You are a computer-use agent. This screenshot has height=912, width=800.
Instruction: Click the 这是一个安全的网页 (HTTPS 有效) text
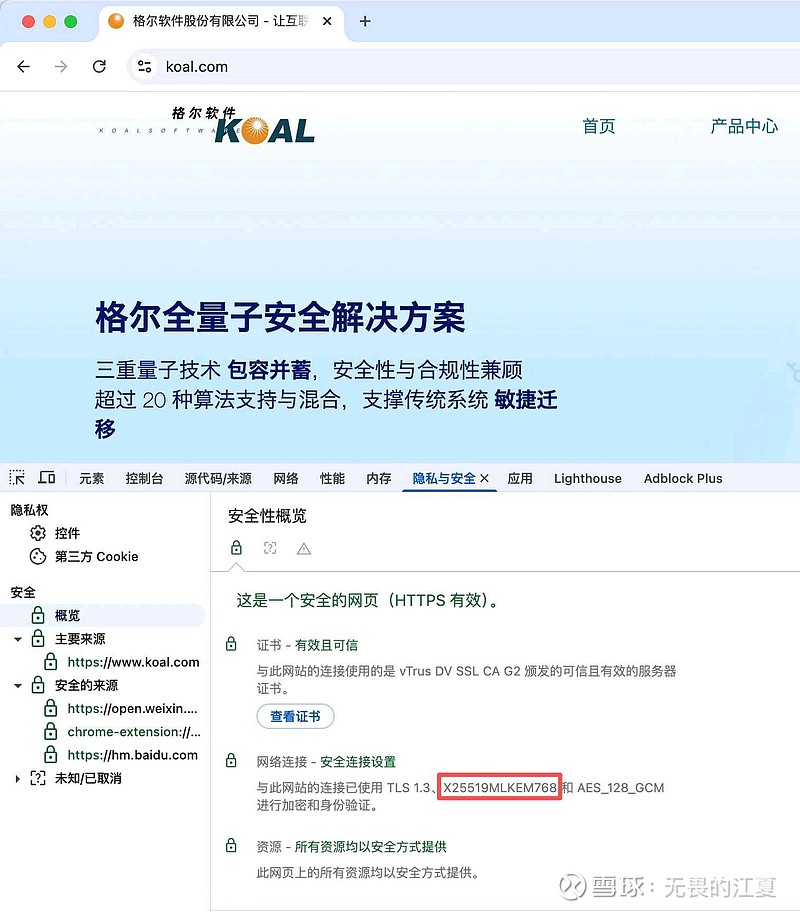pyautogui.click(x=368, y=600)
